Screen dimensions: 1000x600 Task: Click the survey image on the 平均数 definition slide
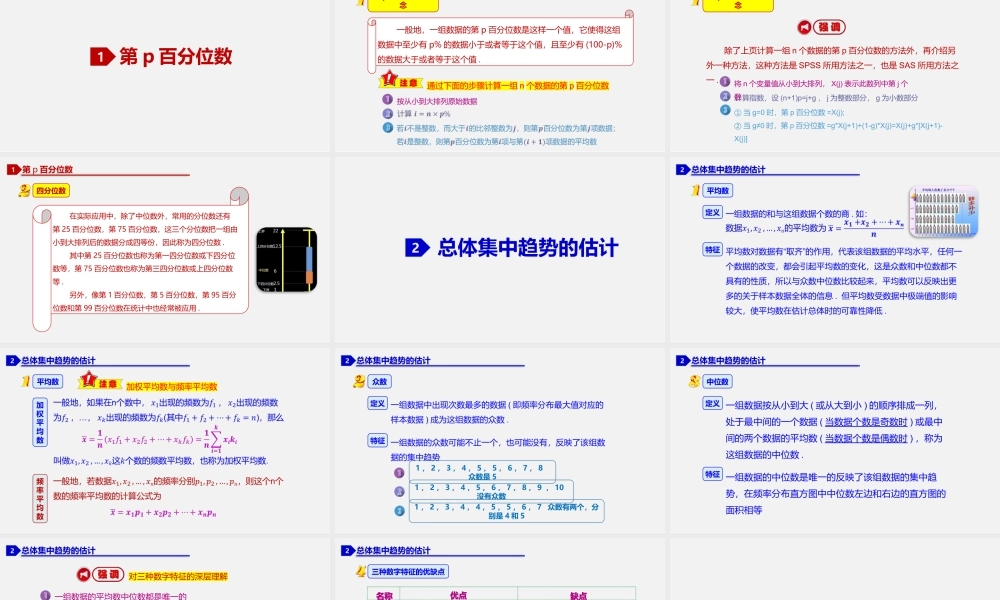click(943, 212)
